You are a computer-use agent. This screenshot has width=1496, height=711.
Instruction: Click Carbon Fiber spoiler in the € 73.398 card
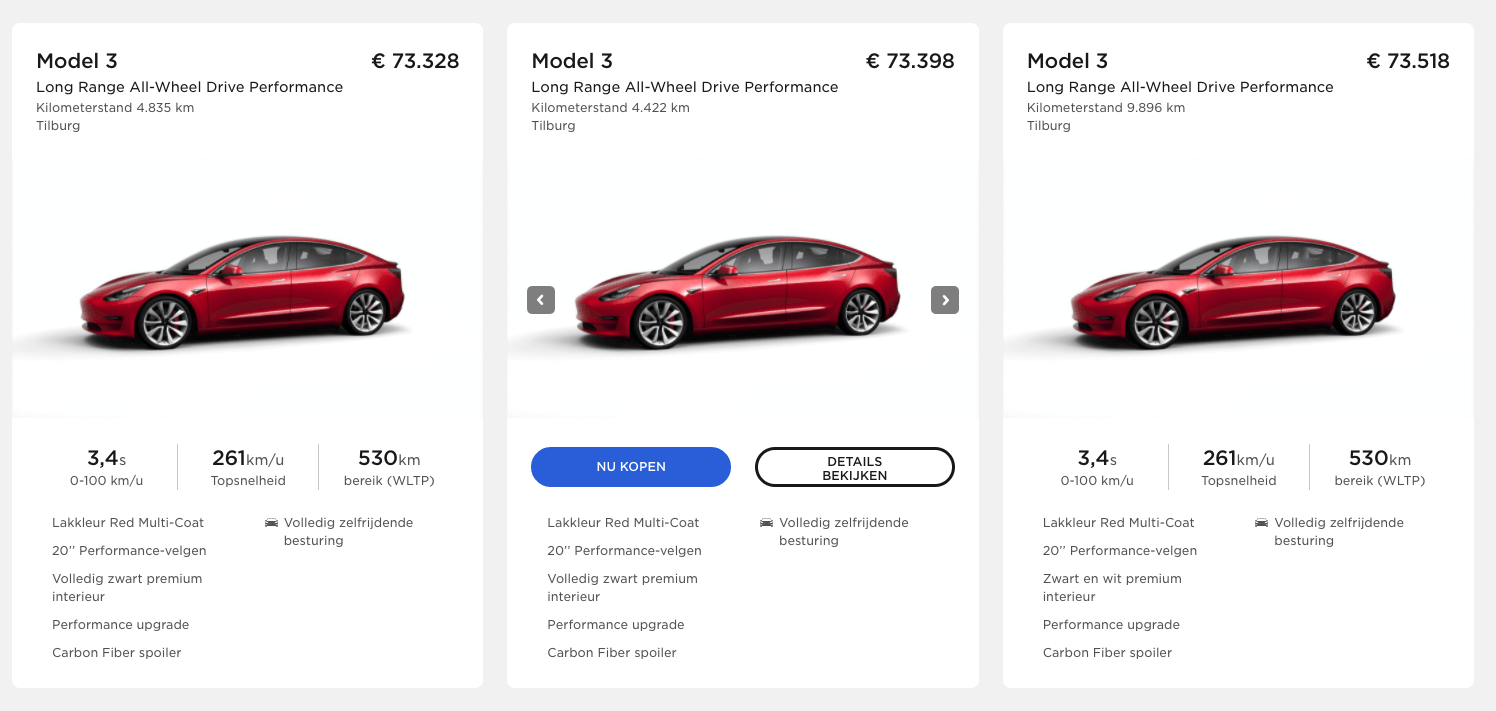coord(612,653)
